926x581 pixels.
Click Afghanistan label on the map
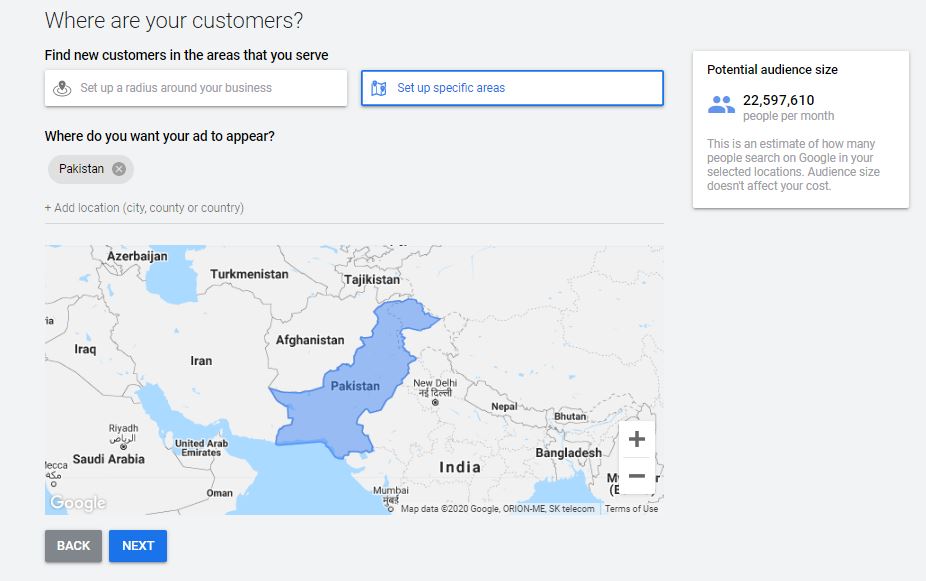click(310, 340)
